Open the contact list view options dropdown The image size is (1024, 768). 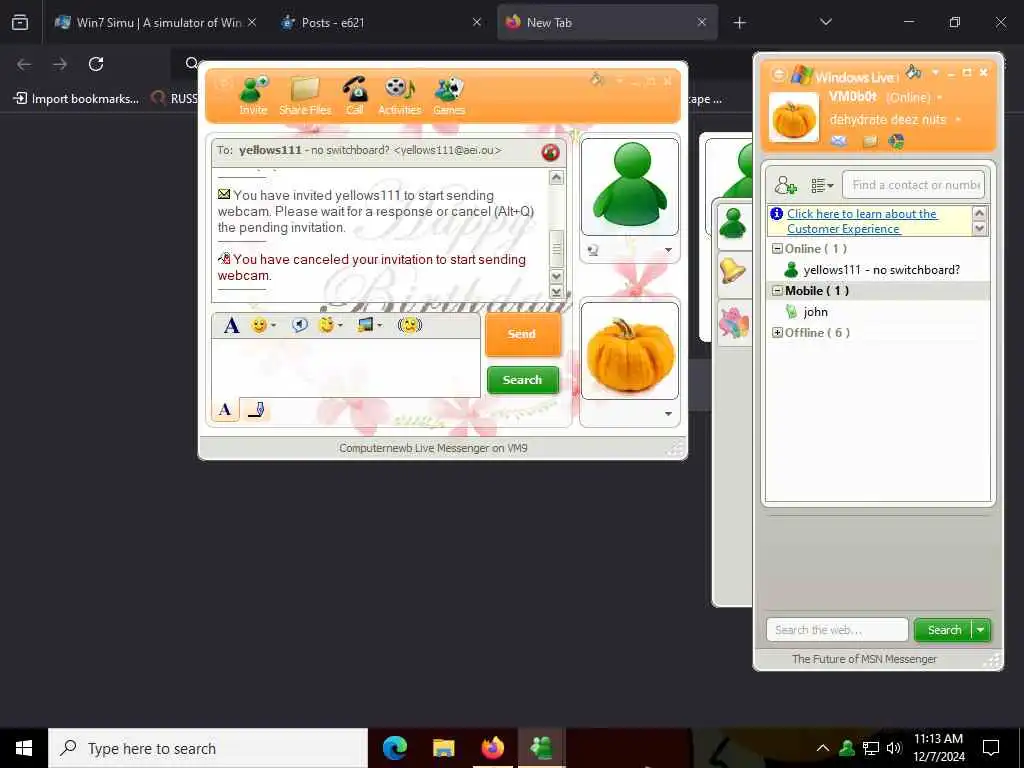822,185
